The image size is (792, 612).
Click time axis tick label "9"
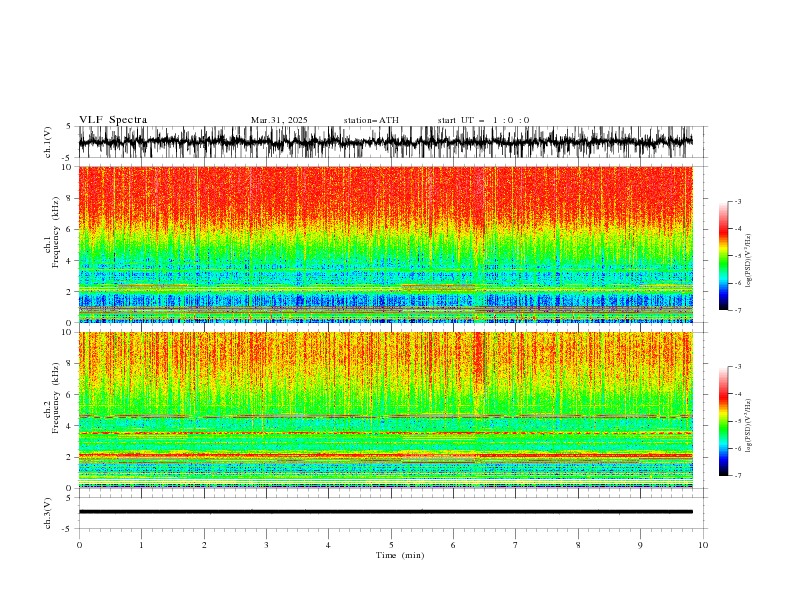point(640,545)
